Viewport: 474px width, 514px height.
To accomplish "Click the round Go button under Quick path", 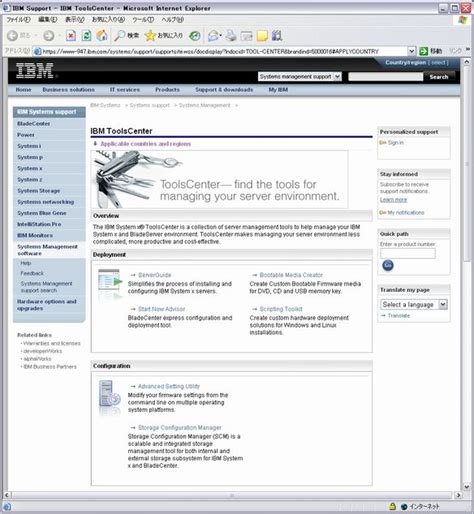I will [388, 265].
